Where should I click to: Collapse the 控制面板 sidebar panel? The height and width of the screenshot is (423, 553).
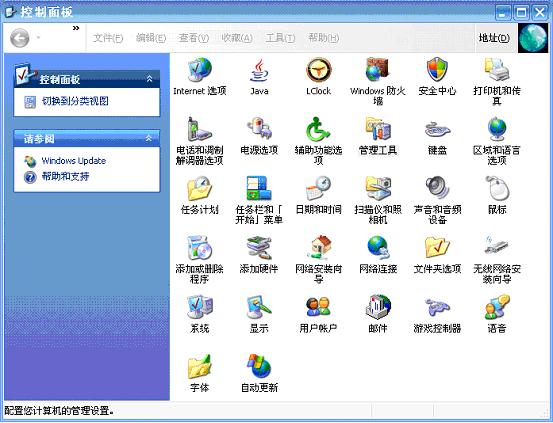[149, 79]
